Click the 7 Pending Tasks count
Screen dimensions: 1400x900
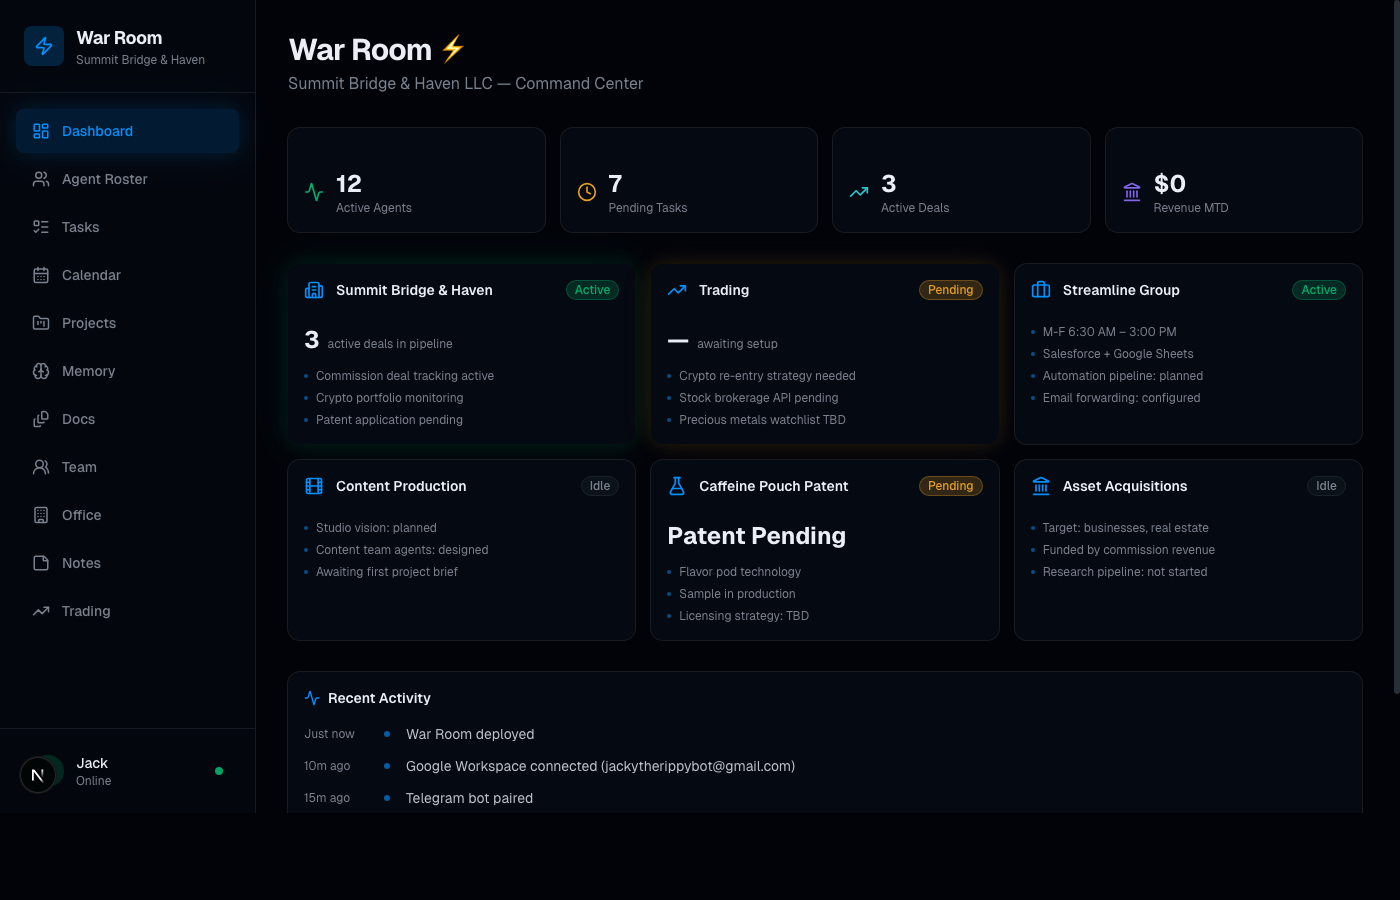coord(615,184)
